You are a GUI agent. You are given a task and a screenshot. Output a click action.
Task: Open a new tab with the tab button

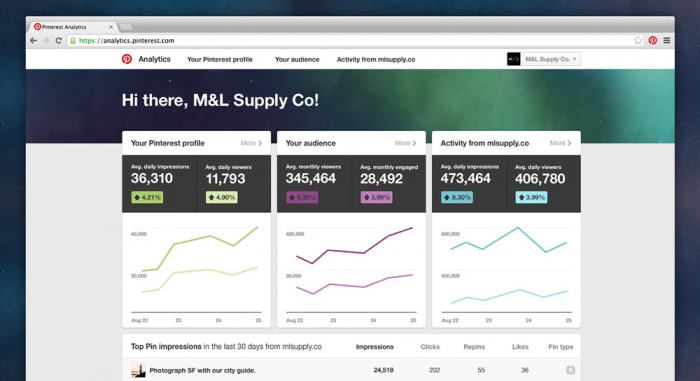point(126,27)
